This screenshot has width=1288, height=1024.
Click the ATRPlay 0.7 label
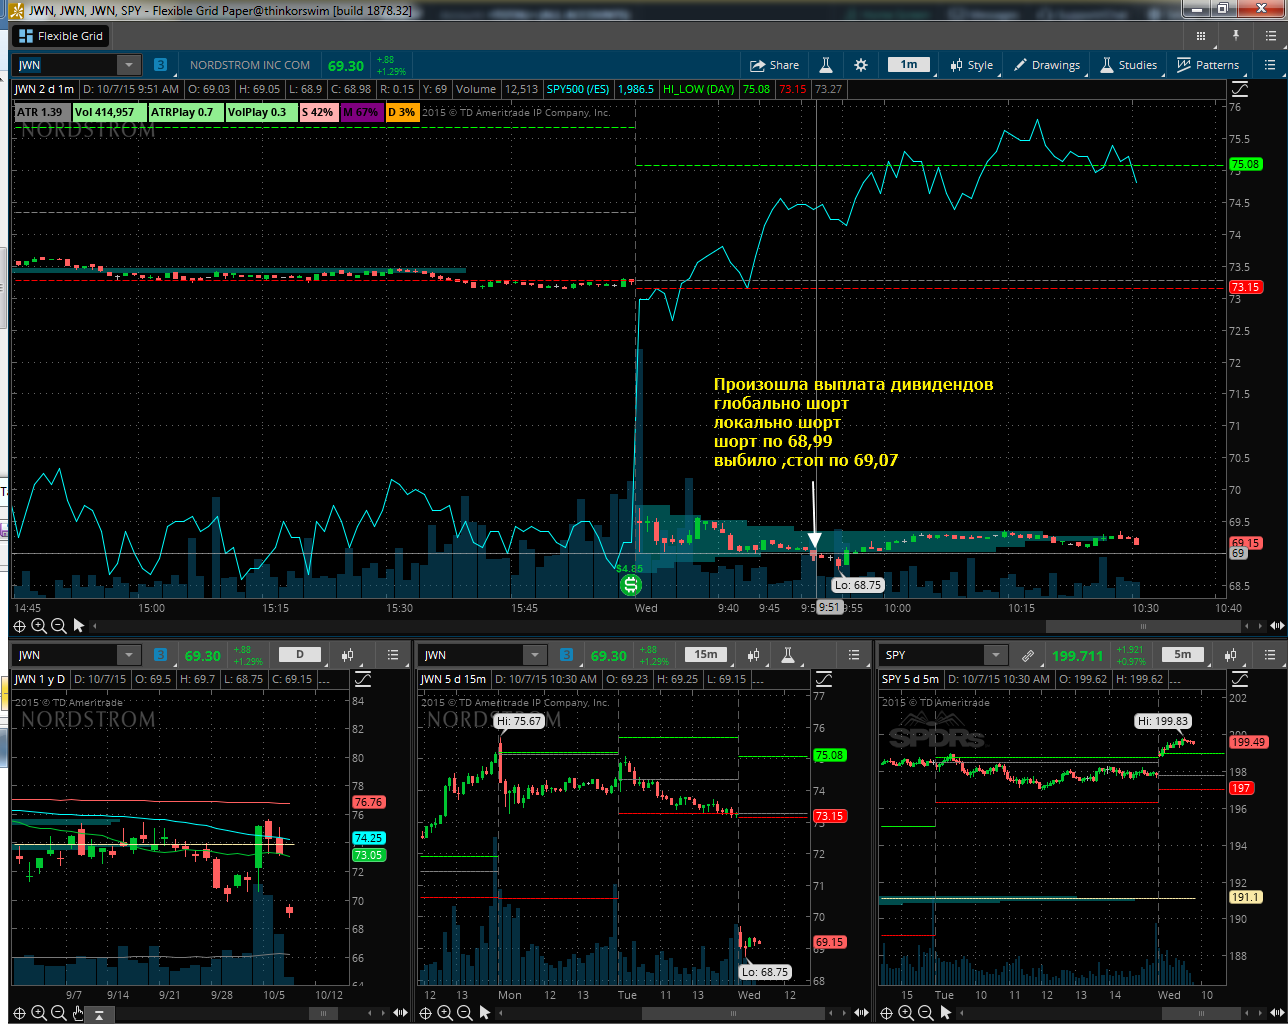click(x=186, y=112)
